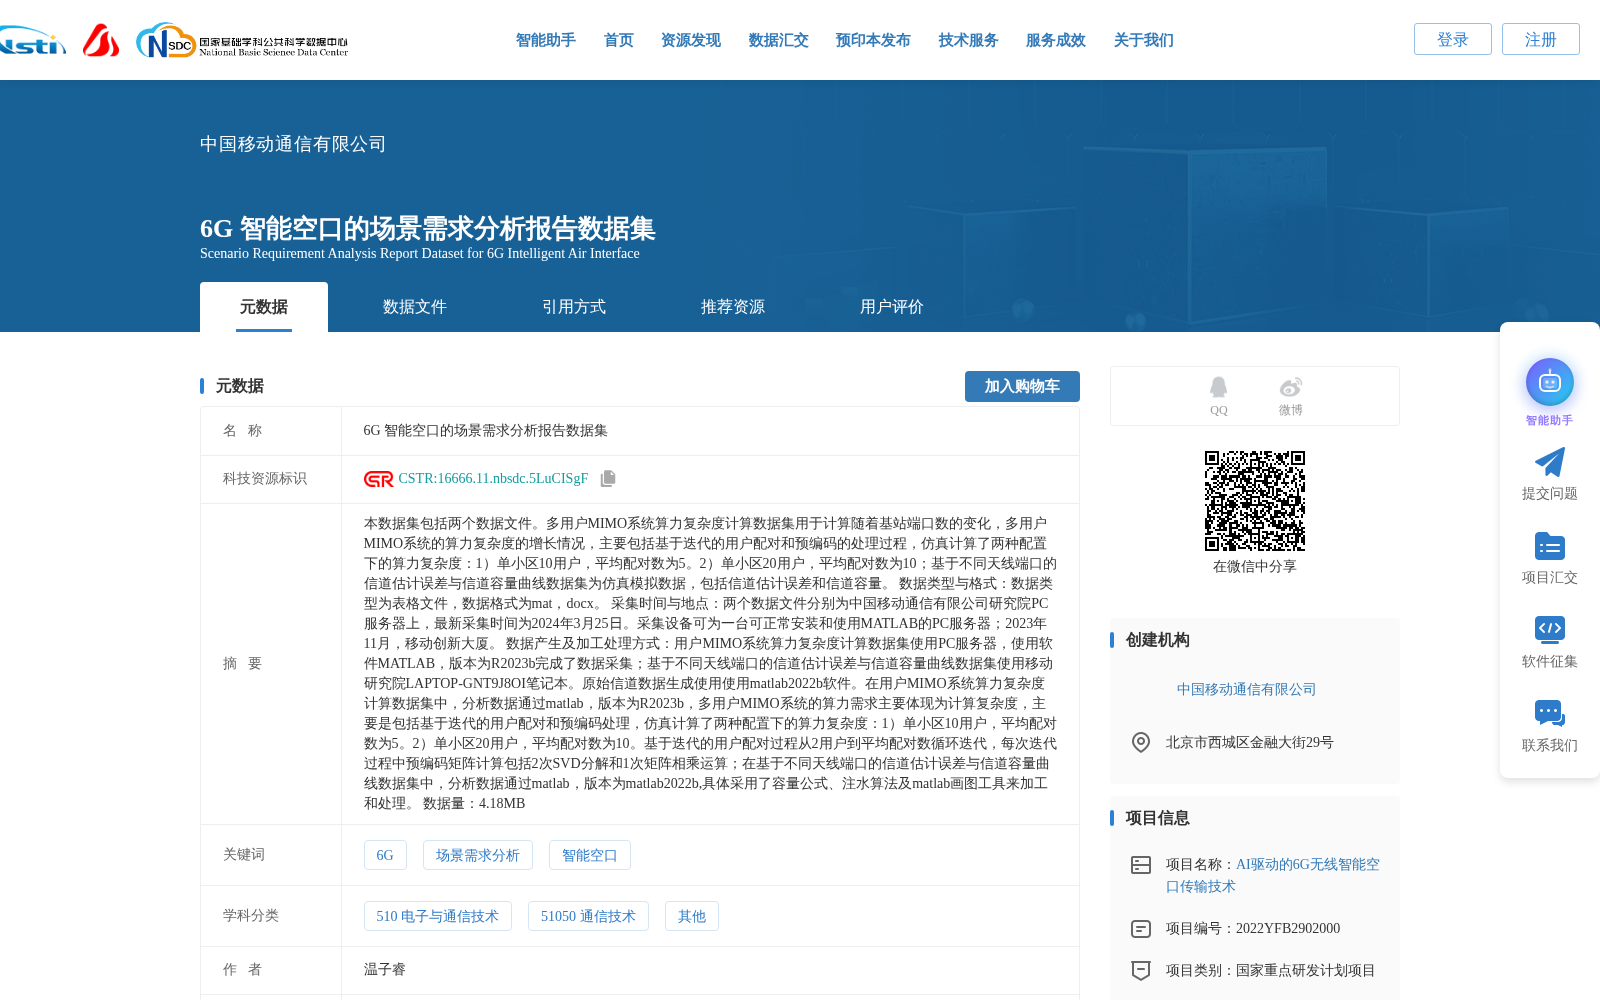The image size is (1600, 1000).
Task: Open 智能助手 in the top navigation
Action: (546, 40)
